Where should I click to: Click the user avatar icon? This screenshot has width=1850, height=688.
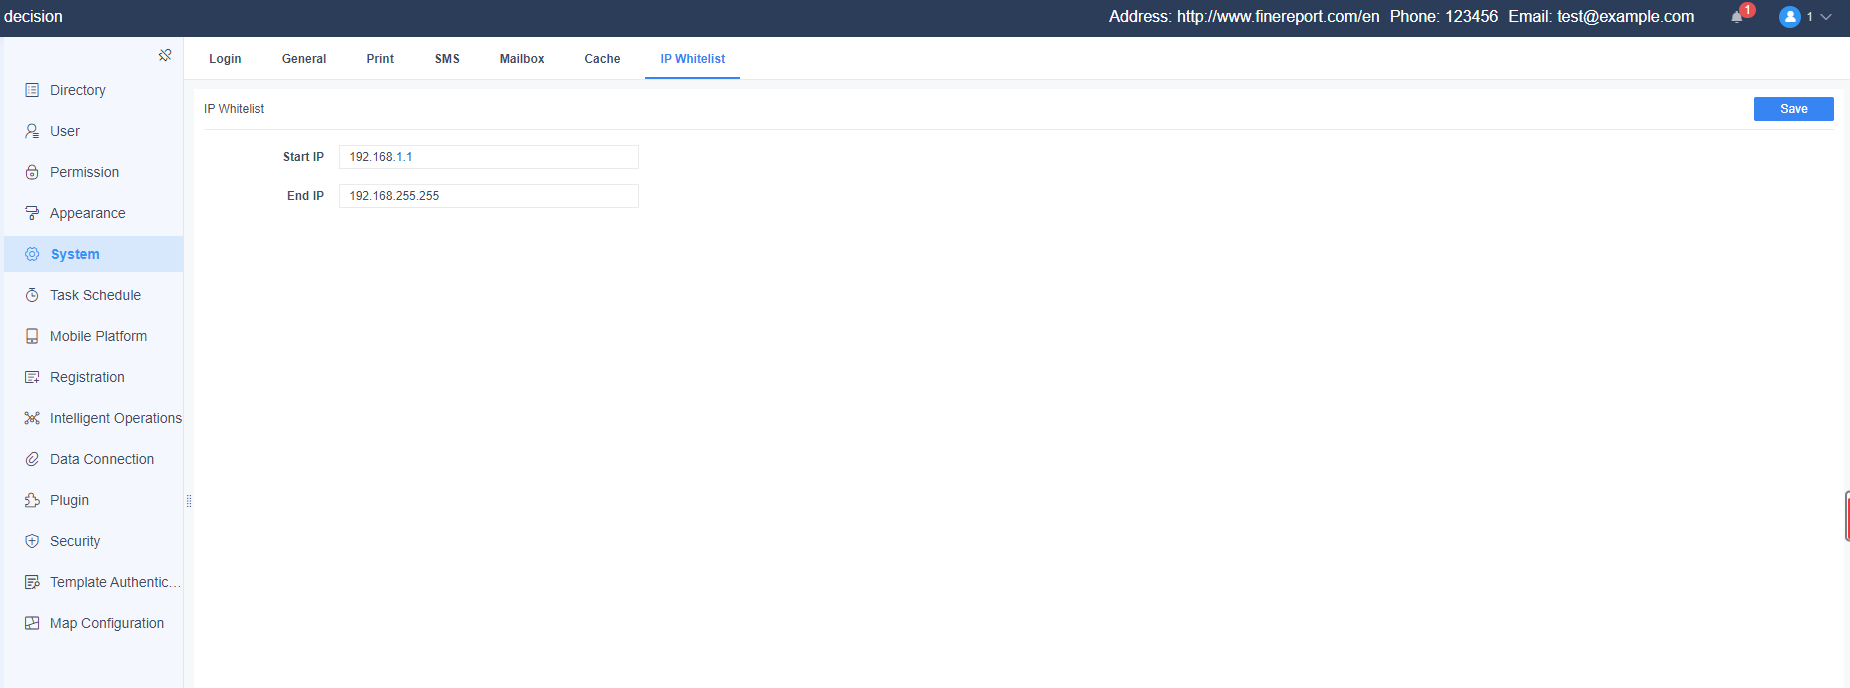(1789, 17)
